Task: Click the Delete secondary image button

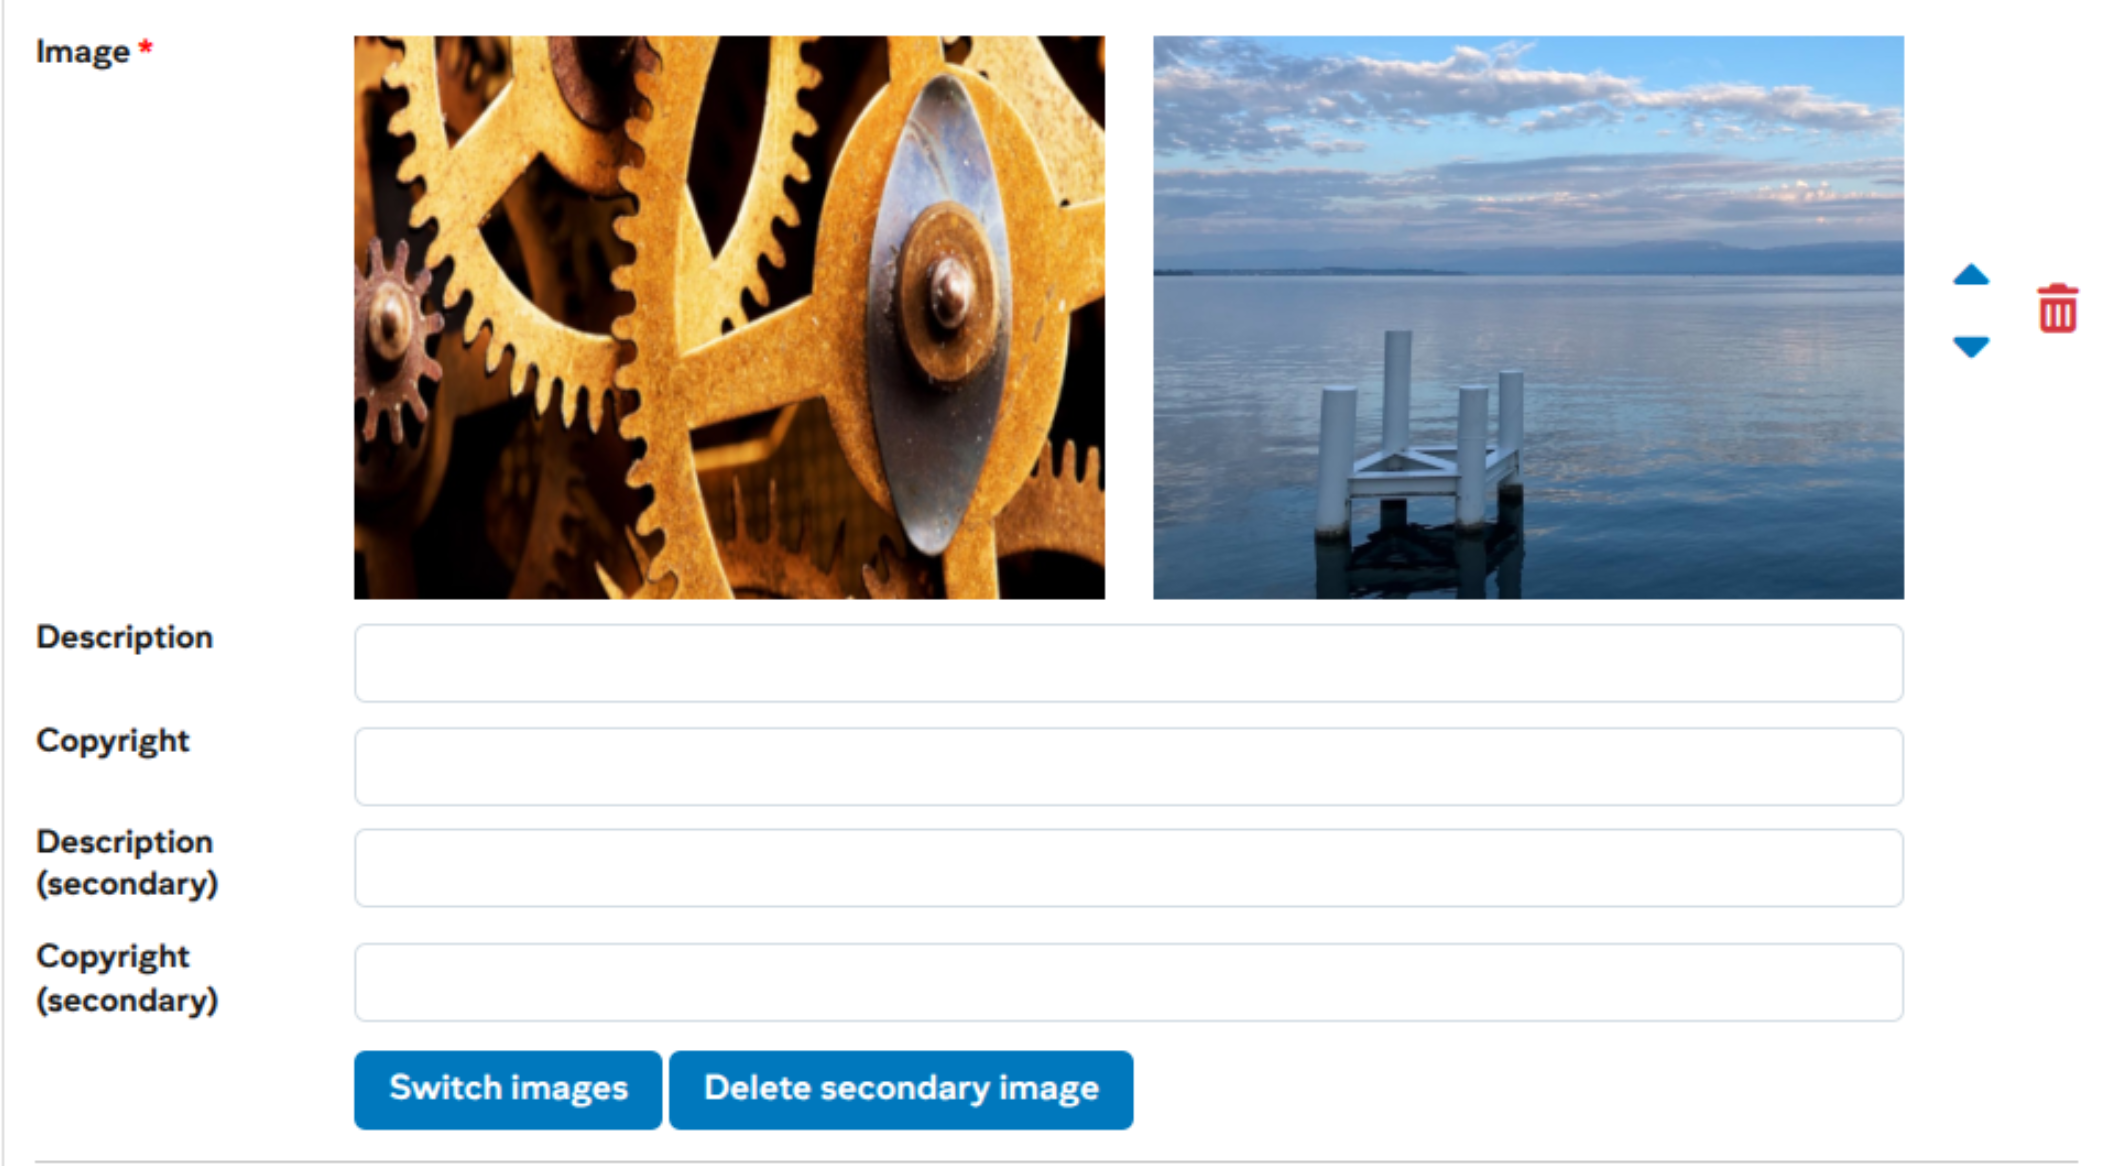Action: (x=901, y=1089)
